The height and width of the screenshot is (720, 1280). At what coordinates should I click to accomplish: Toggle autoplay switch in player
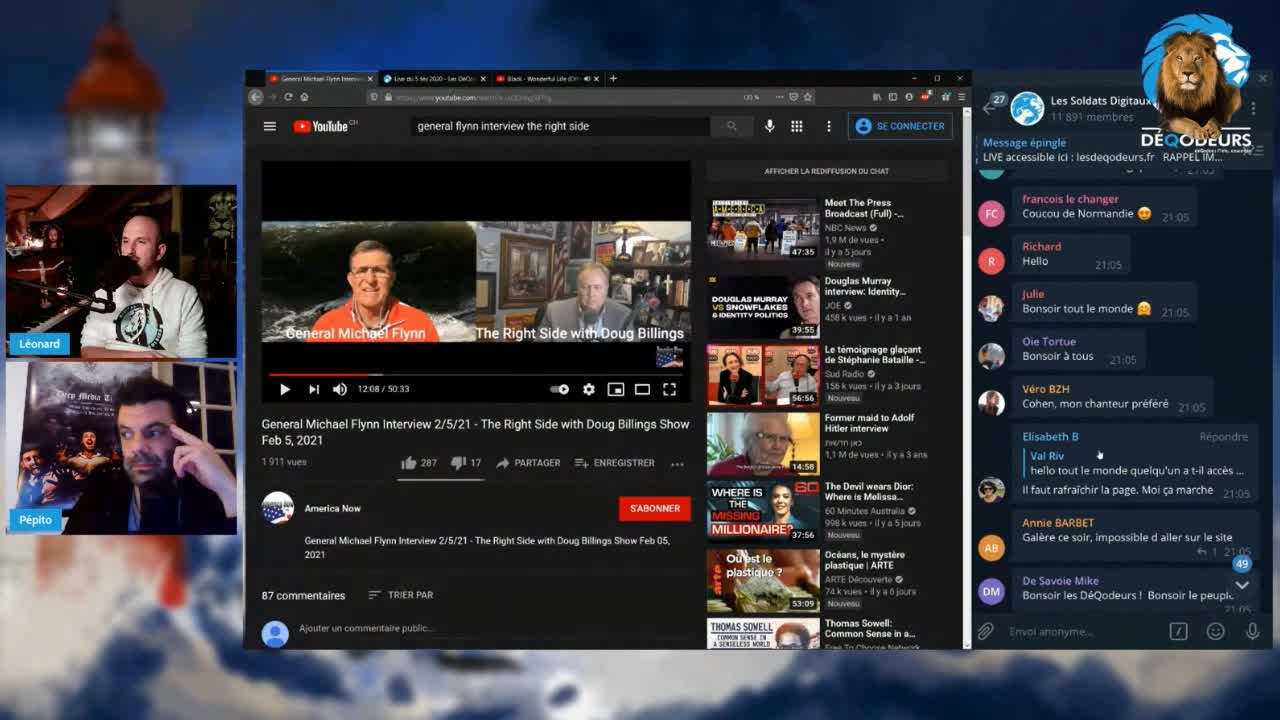coord(560,389)
